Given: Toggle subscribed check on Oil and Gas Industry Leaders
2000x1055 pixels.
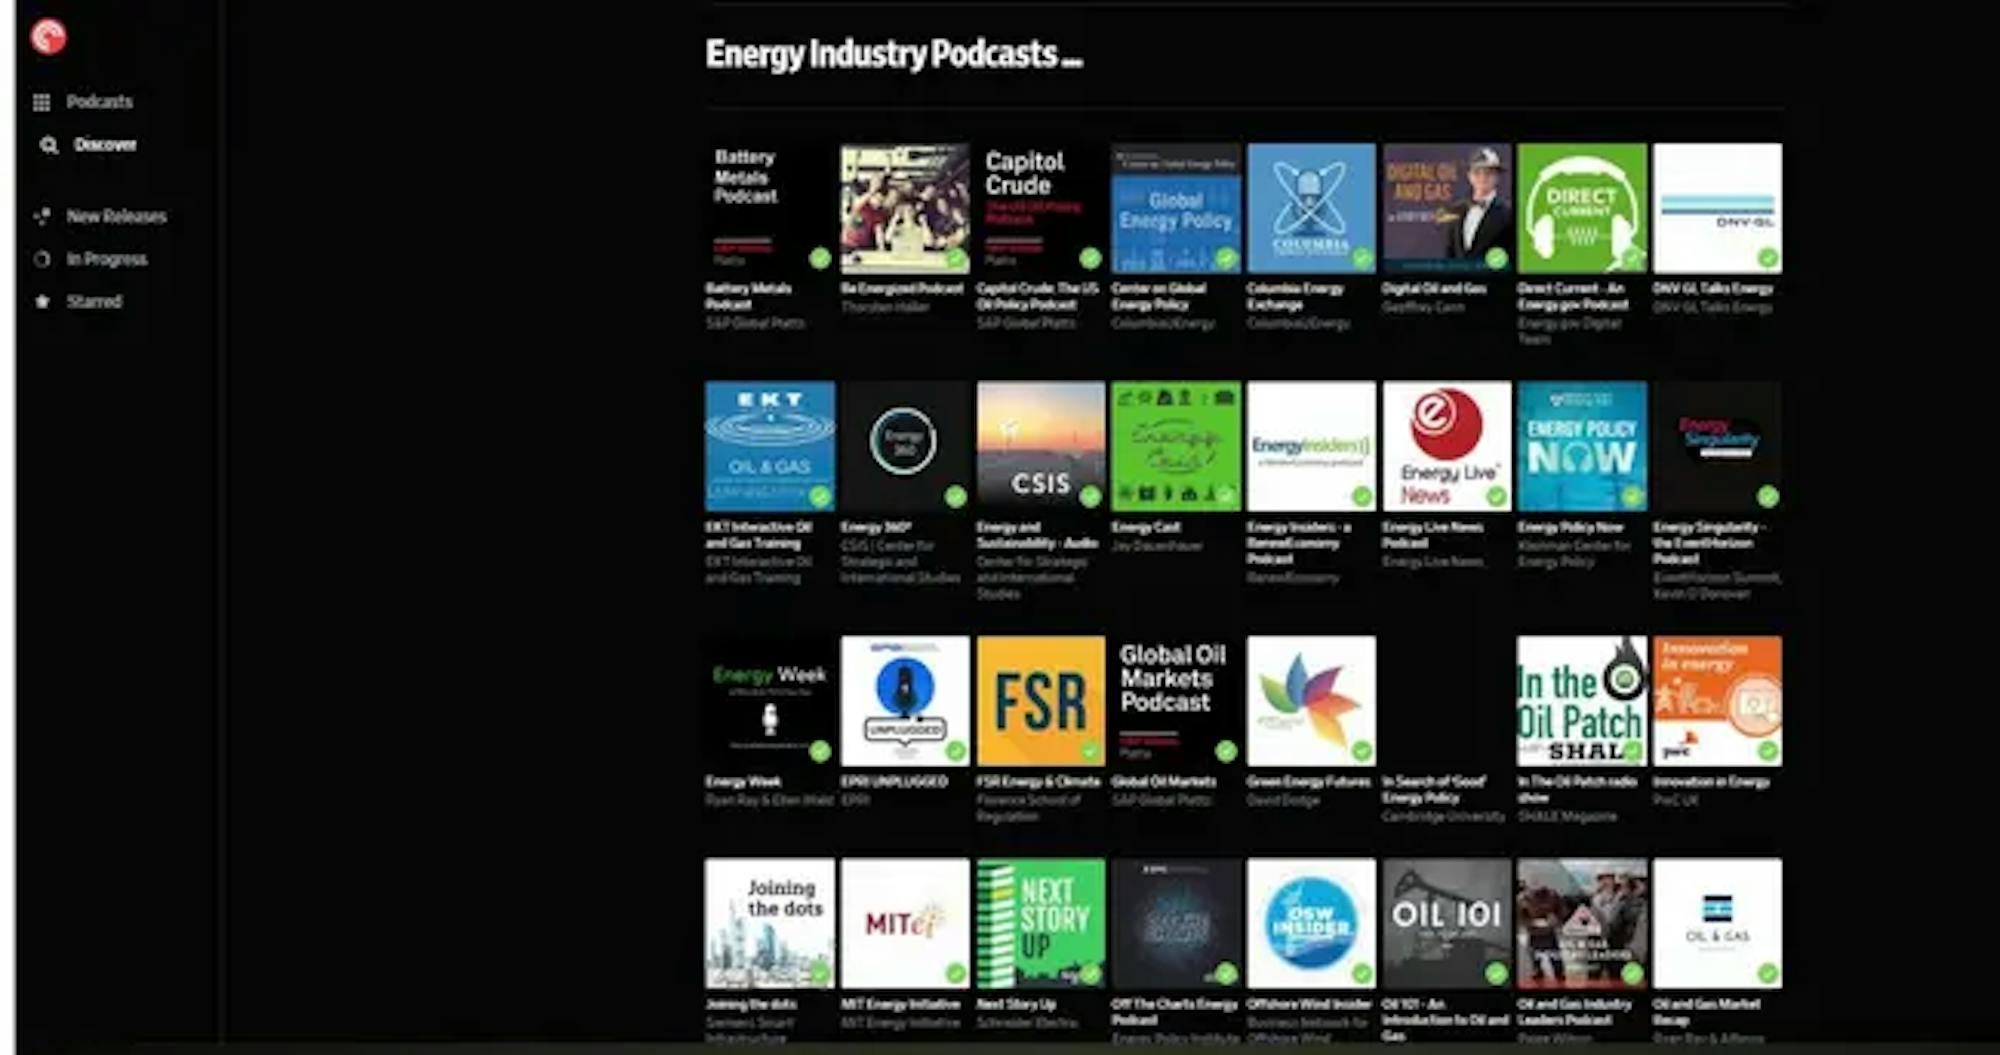Looking at the screenshot, I should (1633, 973).
